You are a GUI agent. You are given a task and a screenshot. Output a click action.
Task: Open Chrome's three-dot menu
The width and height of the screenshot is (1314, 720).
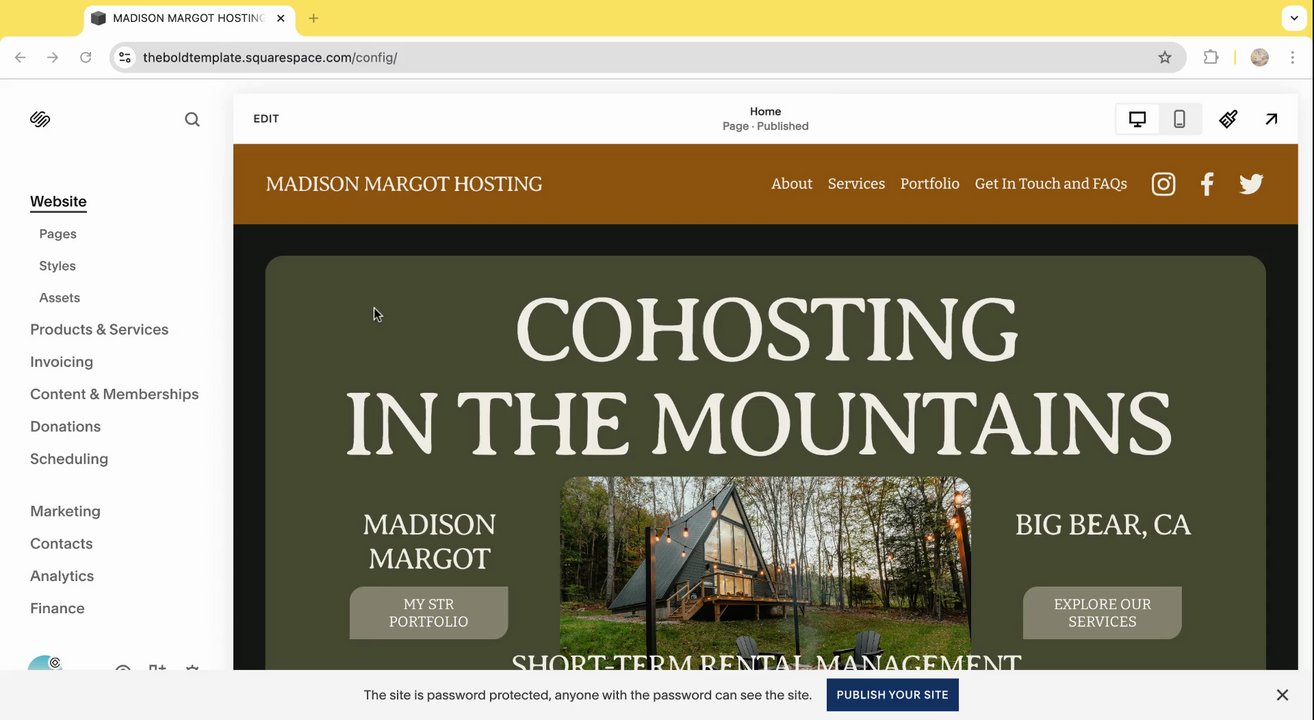click(x=1294, y=58)
